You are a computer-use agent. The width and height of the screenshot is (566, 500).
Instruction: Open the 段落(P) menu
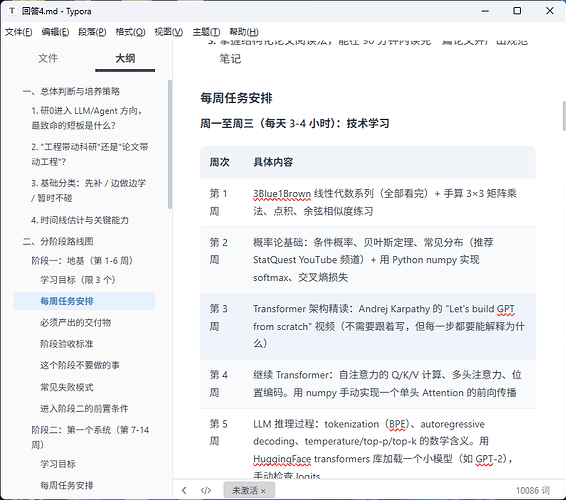tap(92, 32)
